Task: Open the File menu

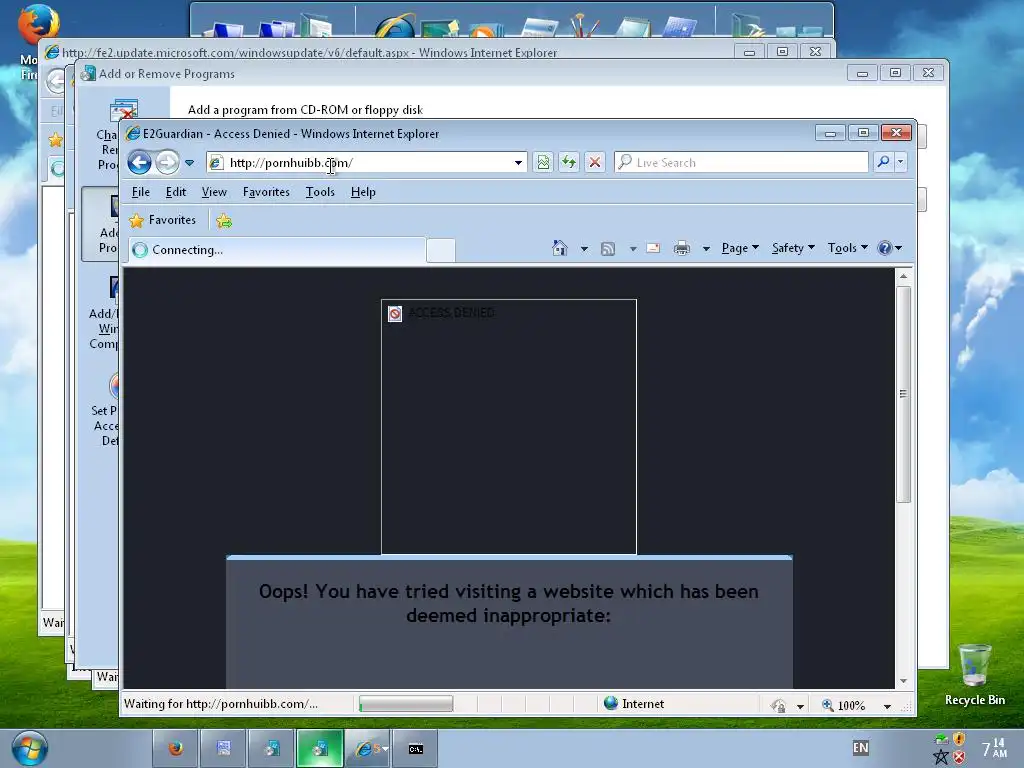Action: (x=140, y=192)
